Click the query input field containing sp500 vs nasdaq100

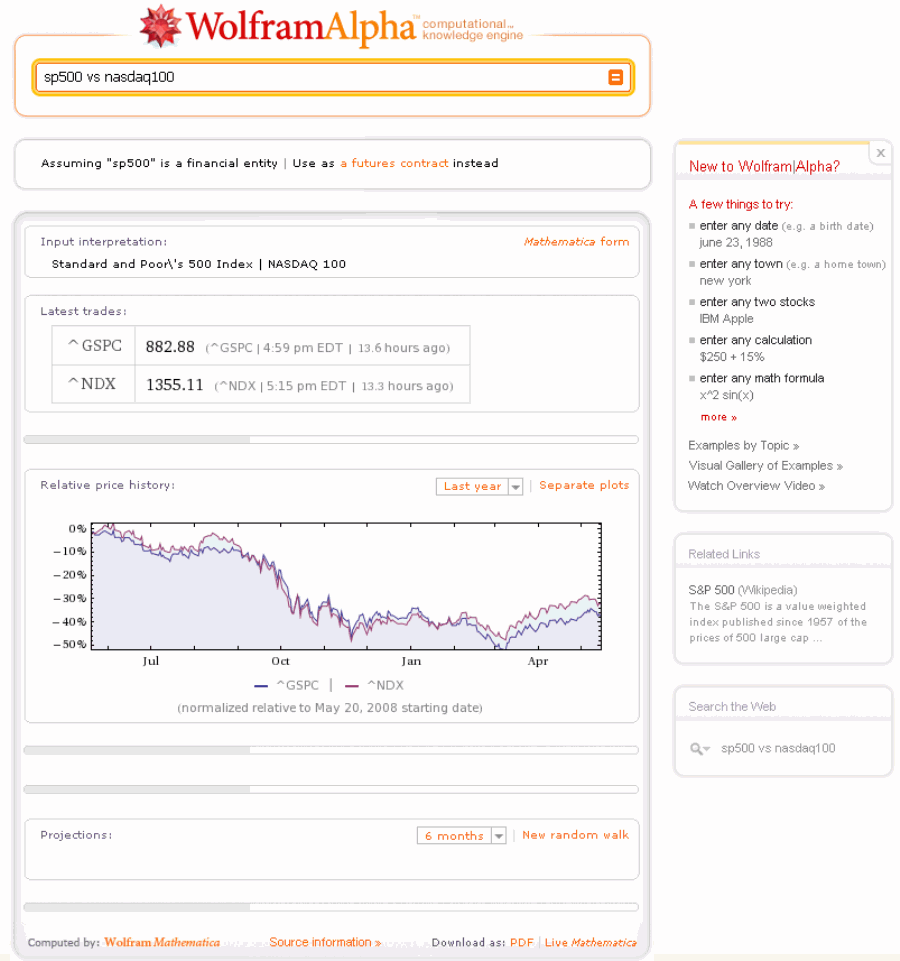333,77
